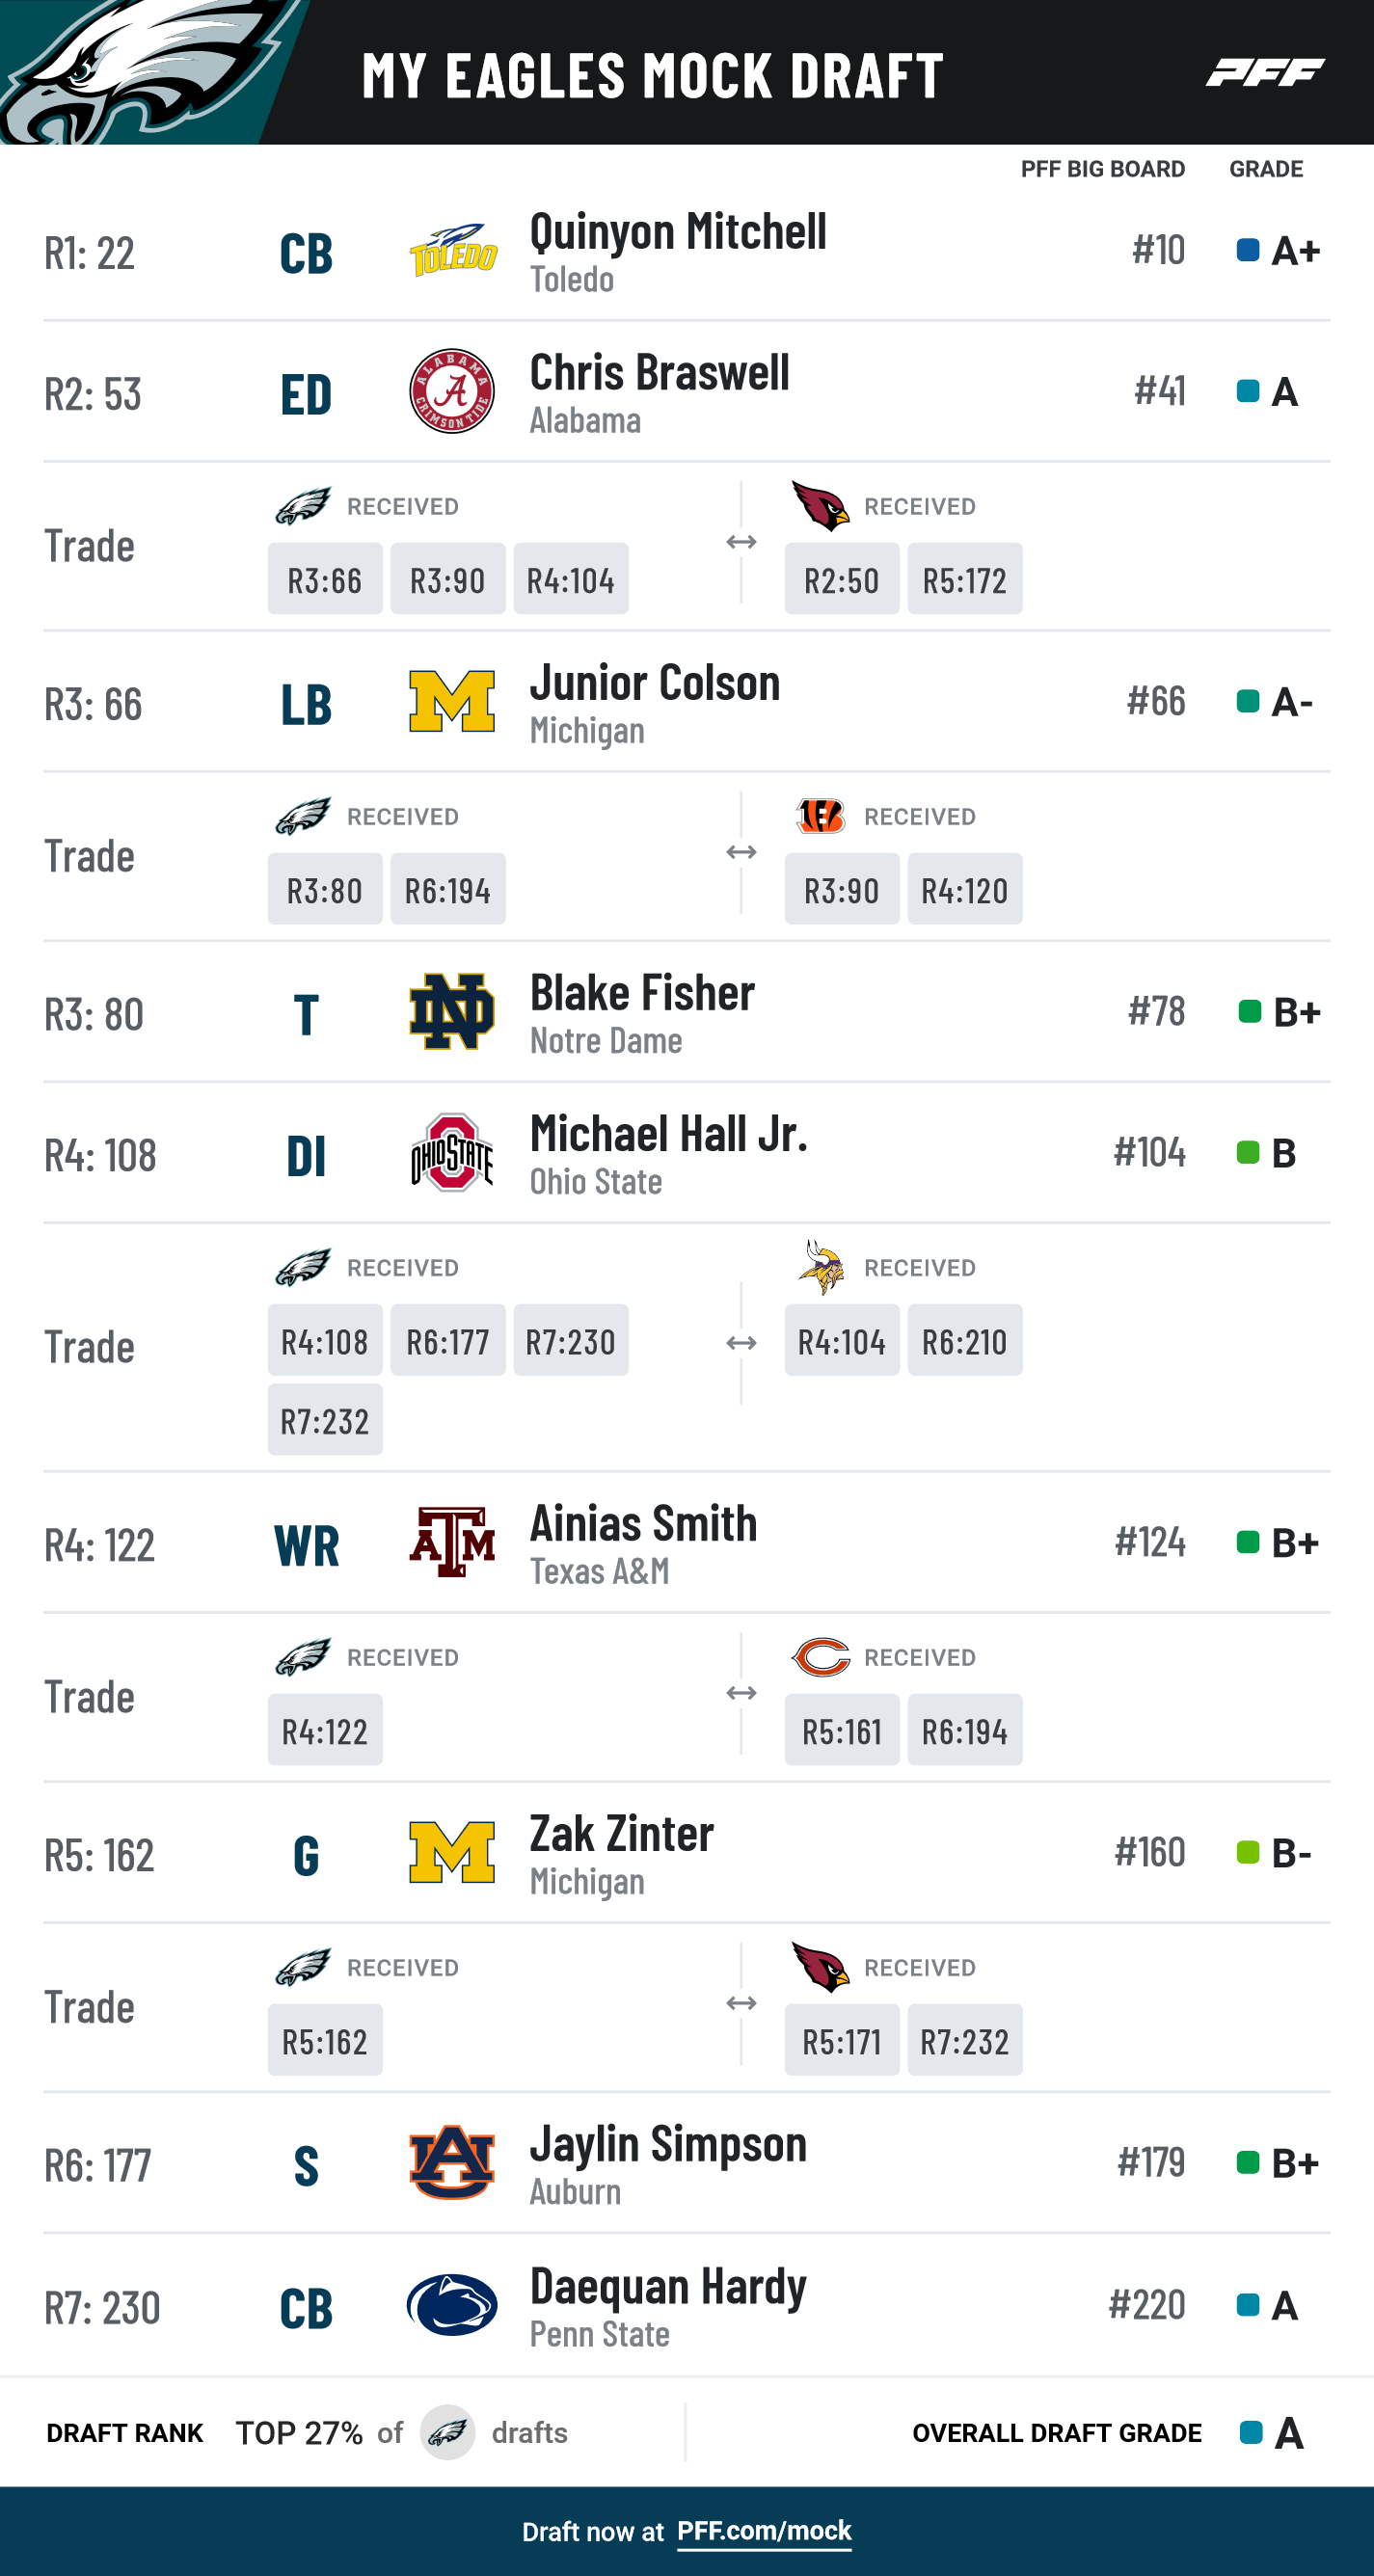Click the Bengals logo in trade row

[821, 816]
